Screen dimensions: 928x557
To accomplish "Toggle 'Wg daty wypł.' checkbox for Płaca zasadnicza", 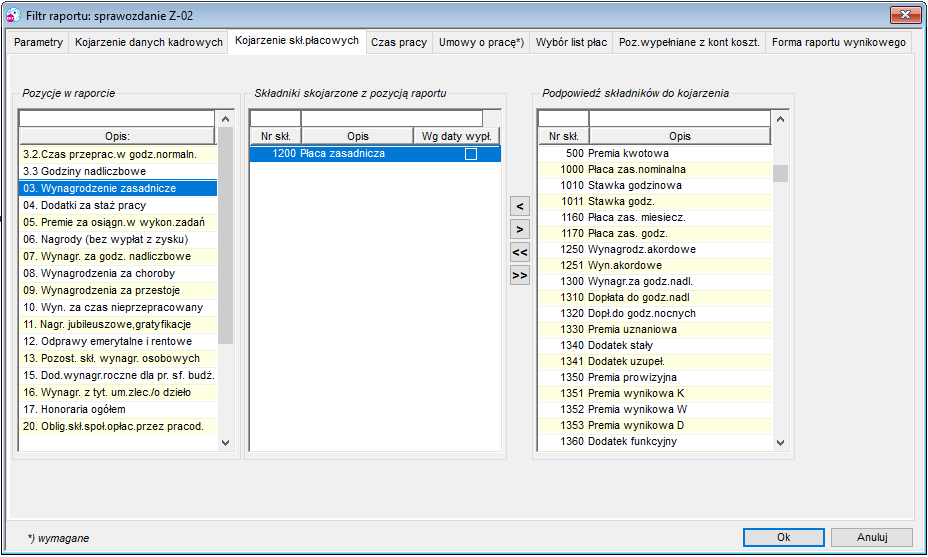I will tap(471, 154).
